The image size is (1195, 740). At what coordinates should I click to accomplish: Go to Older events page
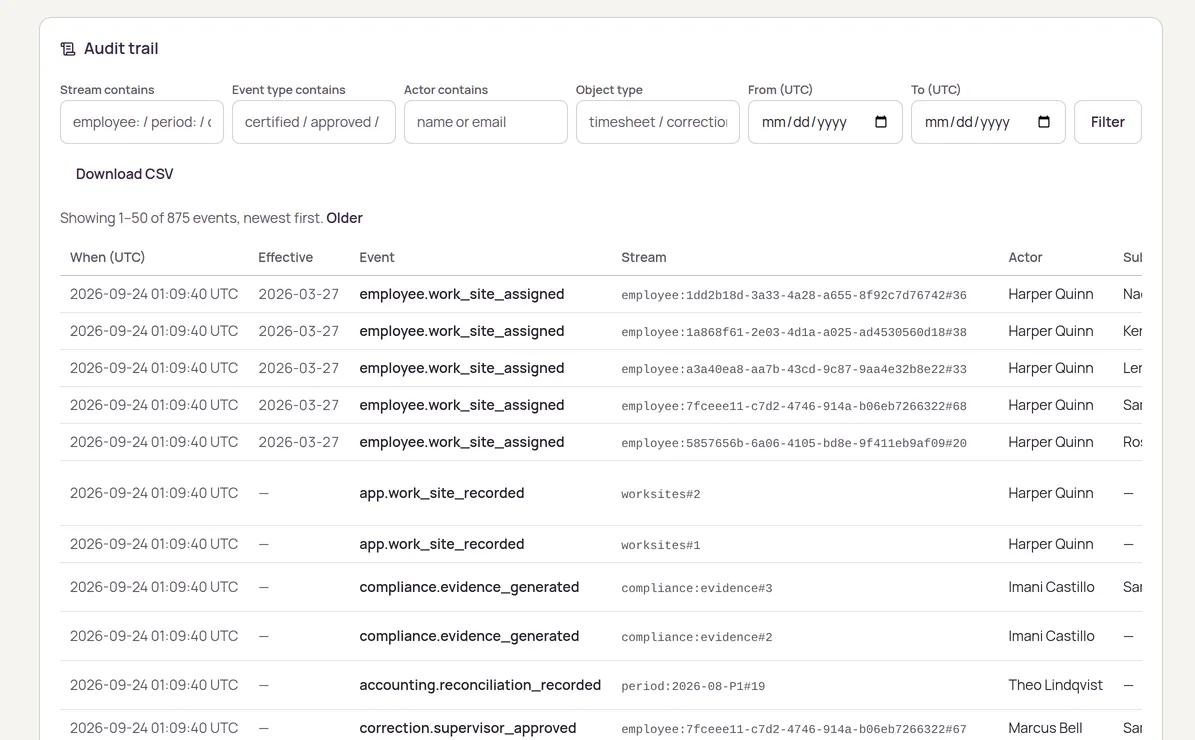[344, 218]
